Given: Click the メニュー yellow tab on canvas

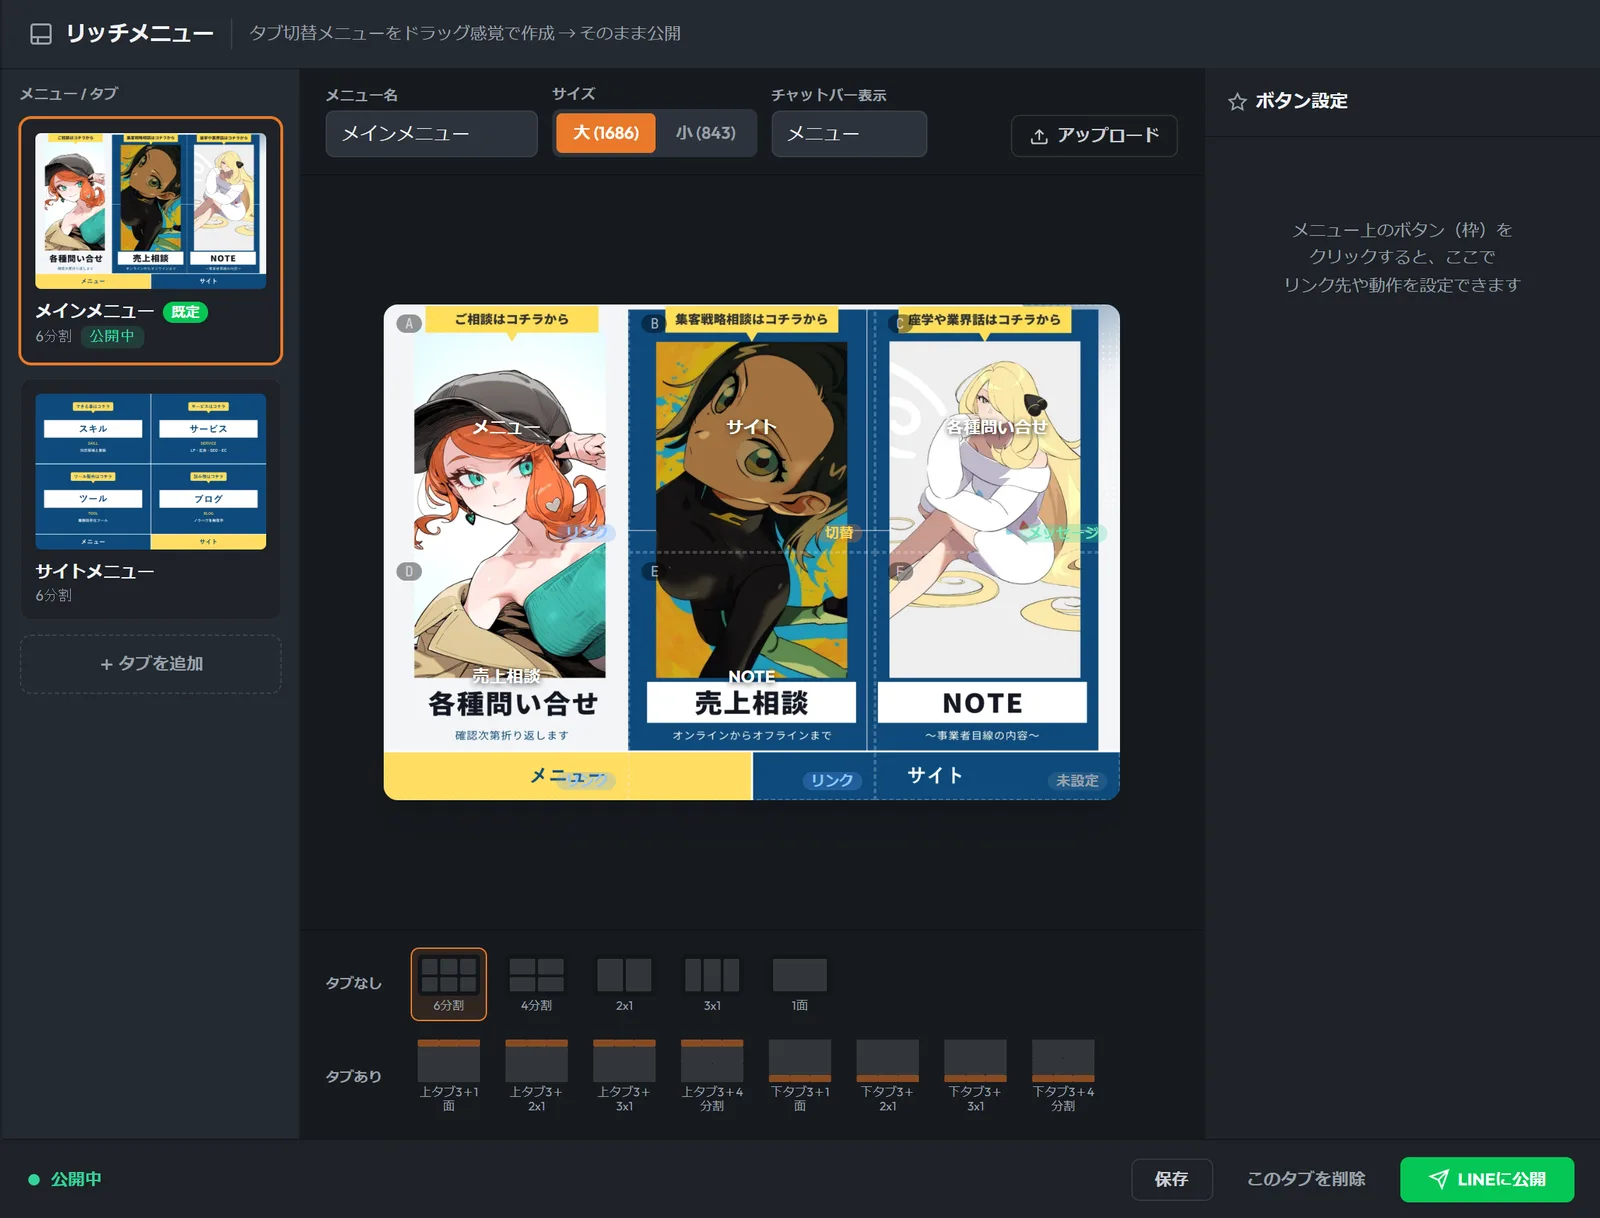Looking at the screenshot, I should pos(568,776).
